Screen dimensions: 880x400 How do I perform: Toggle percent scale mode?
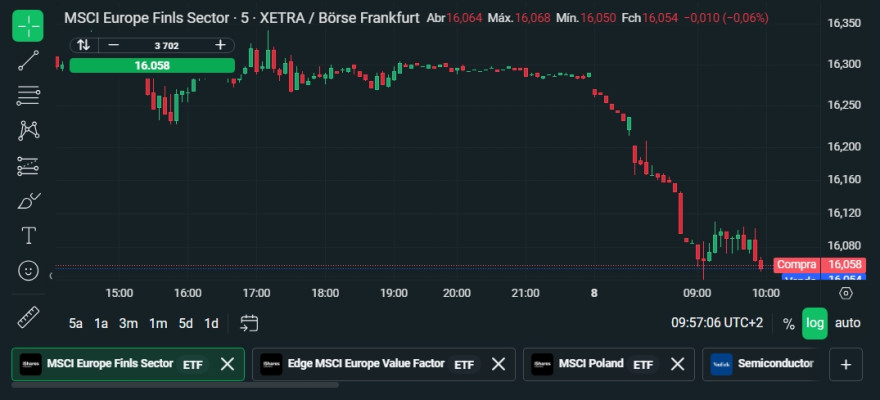click(x=789, y=324)
